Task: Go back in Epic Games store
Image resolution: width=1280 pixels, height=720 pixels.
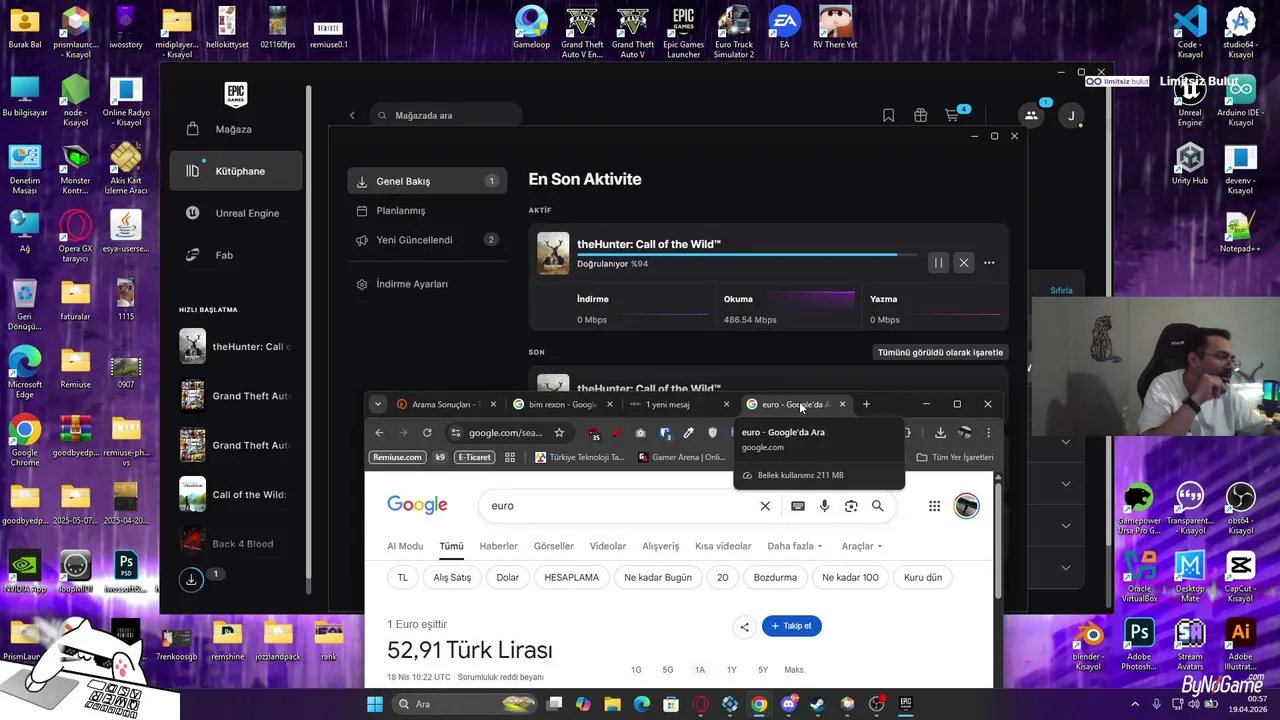Action: (352, 115)
